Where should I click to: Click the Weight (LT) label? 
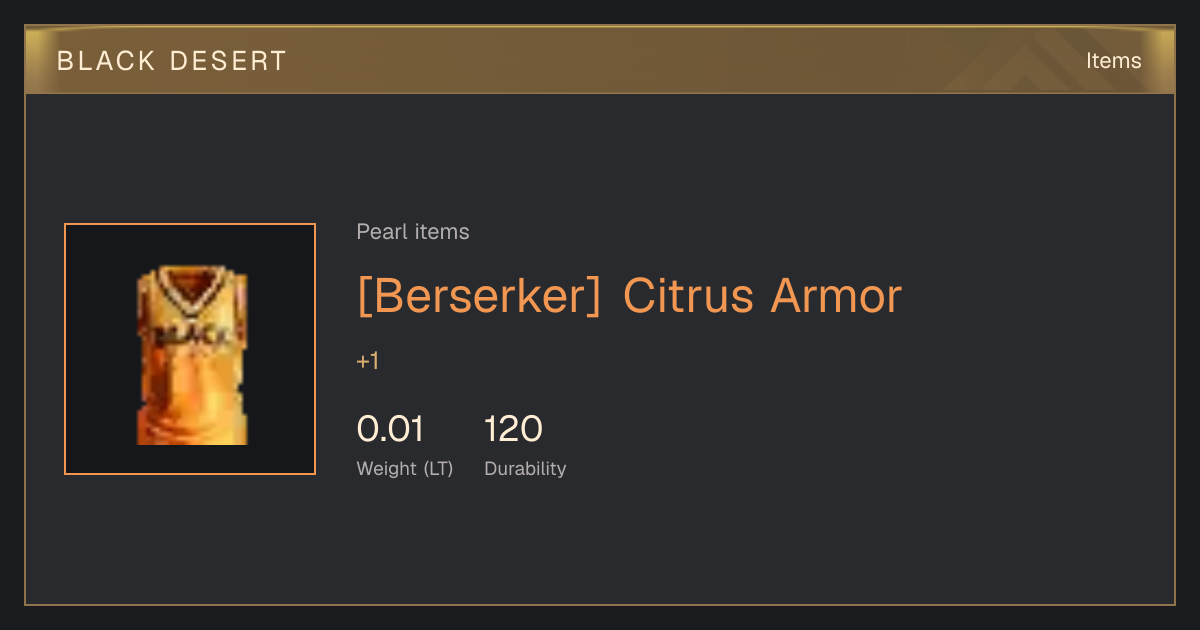[405, 469]
